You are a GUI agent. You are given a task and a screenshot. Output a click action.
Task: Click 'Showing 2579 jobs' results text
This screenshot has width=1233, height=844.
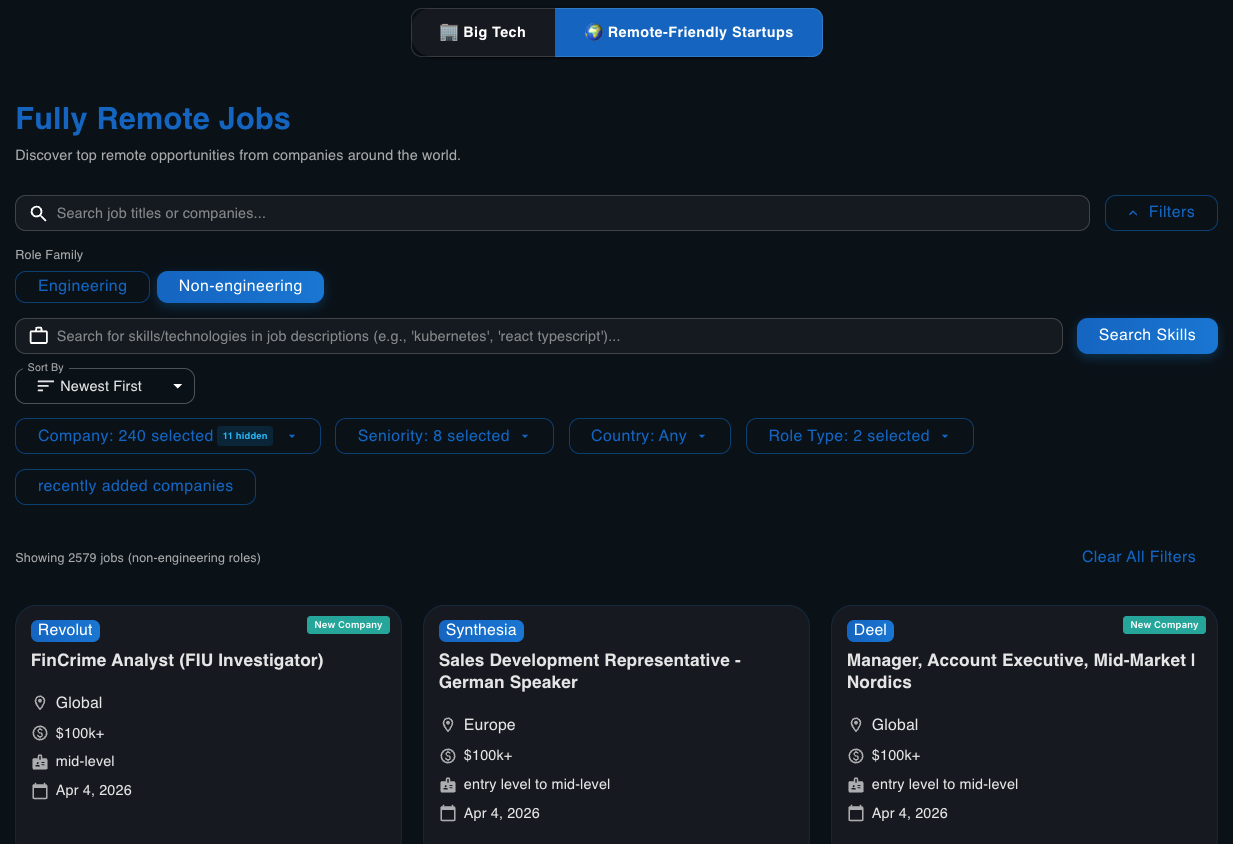(138, 558)
